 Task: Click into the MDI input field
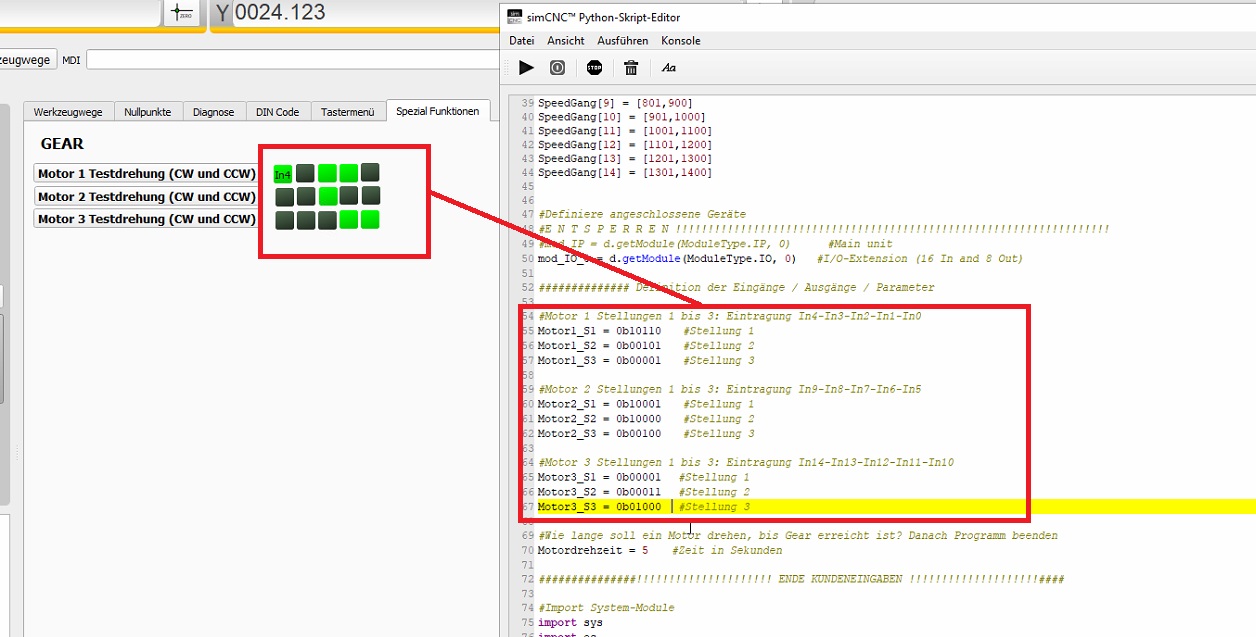click(x=292, y=60)
